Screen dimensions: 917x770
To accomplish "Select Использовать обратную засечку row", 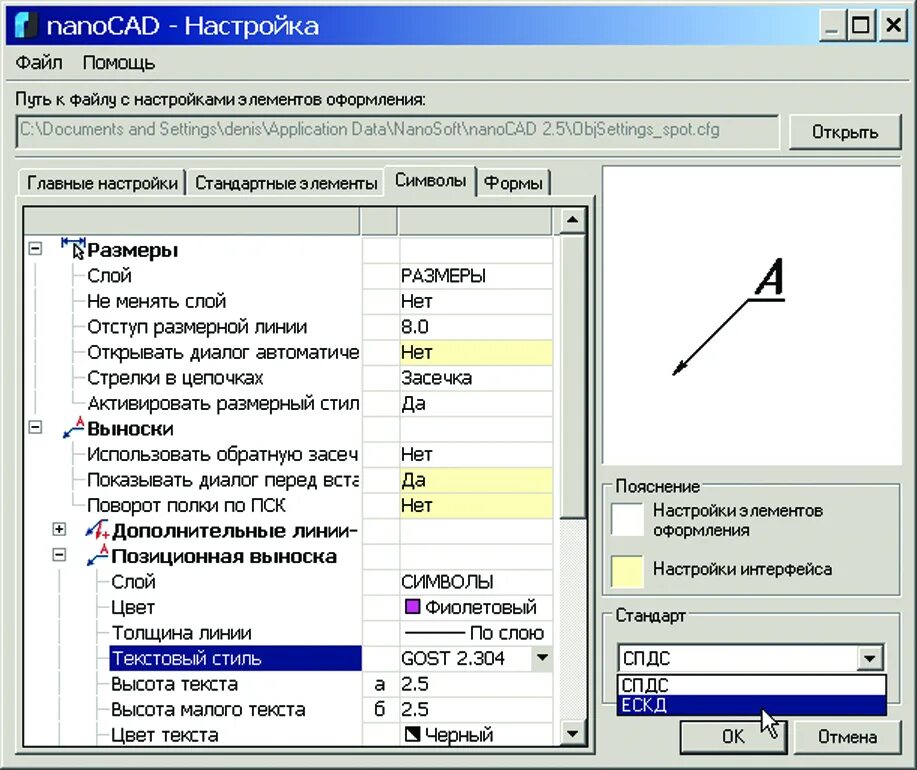I will point(222,454).
